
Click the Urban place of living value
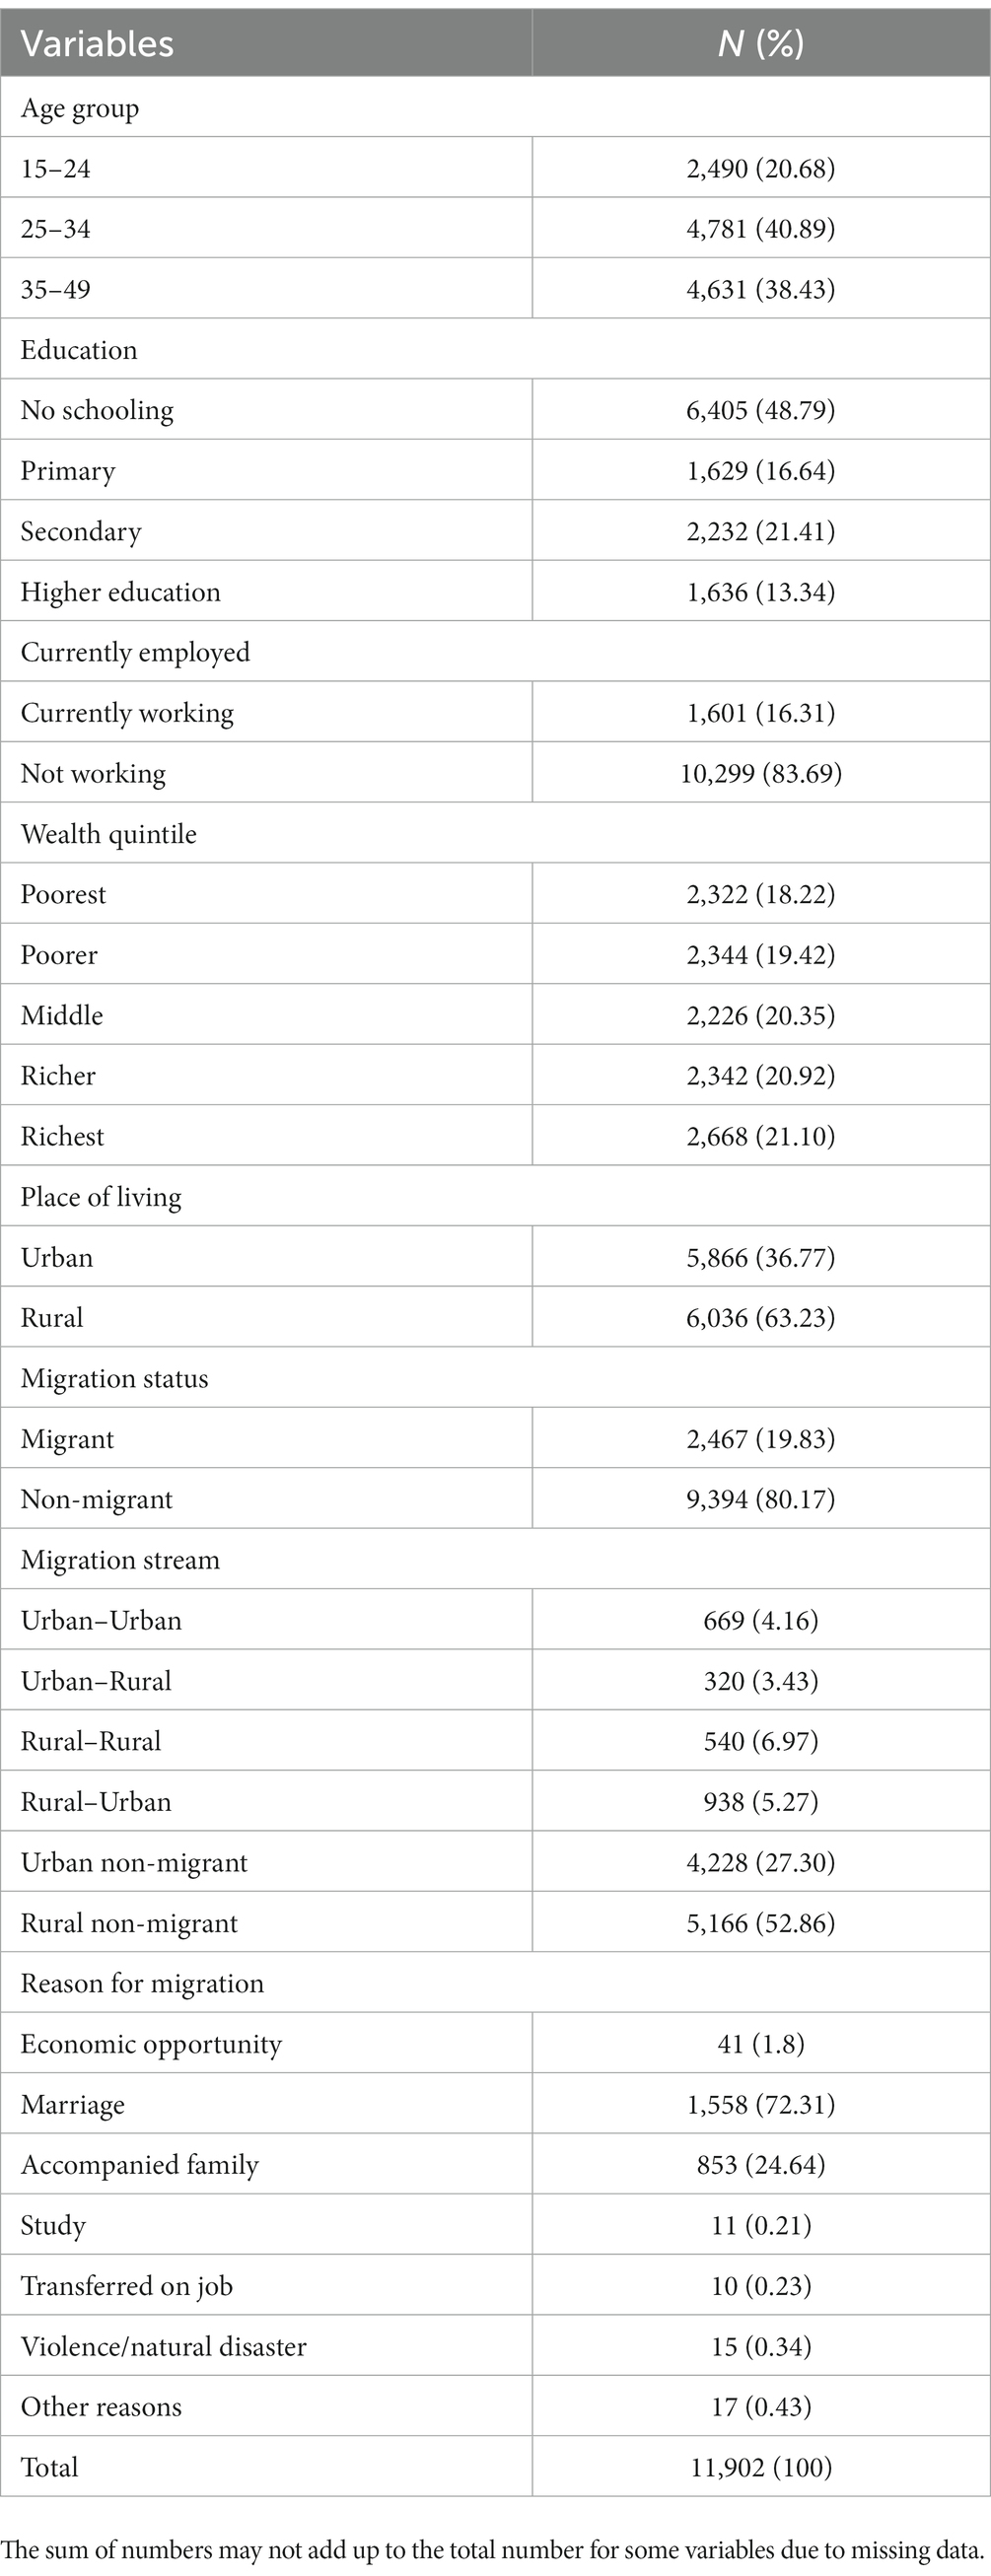click(761, 1257)
